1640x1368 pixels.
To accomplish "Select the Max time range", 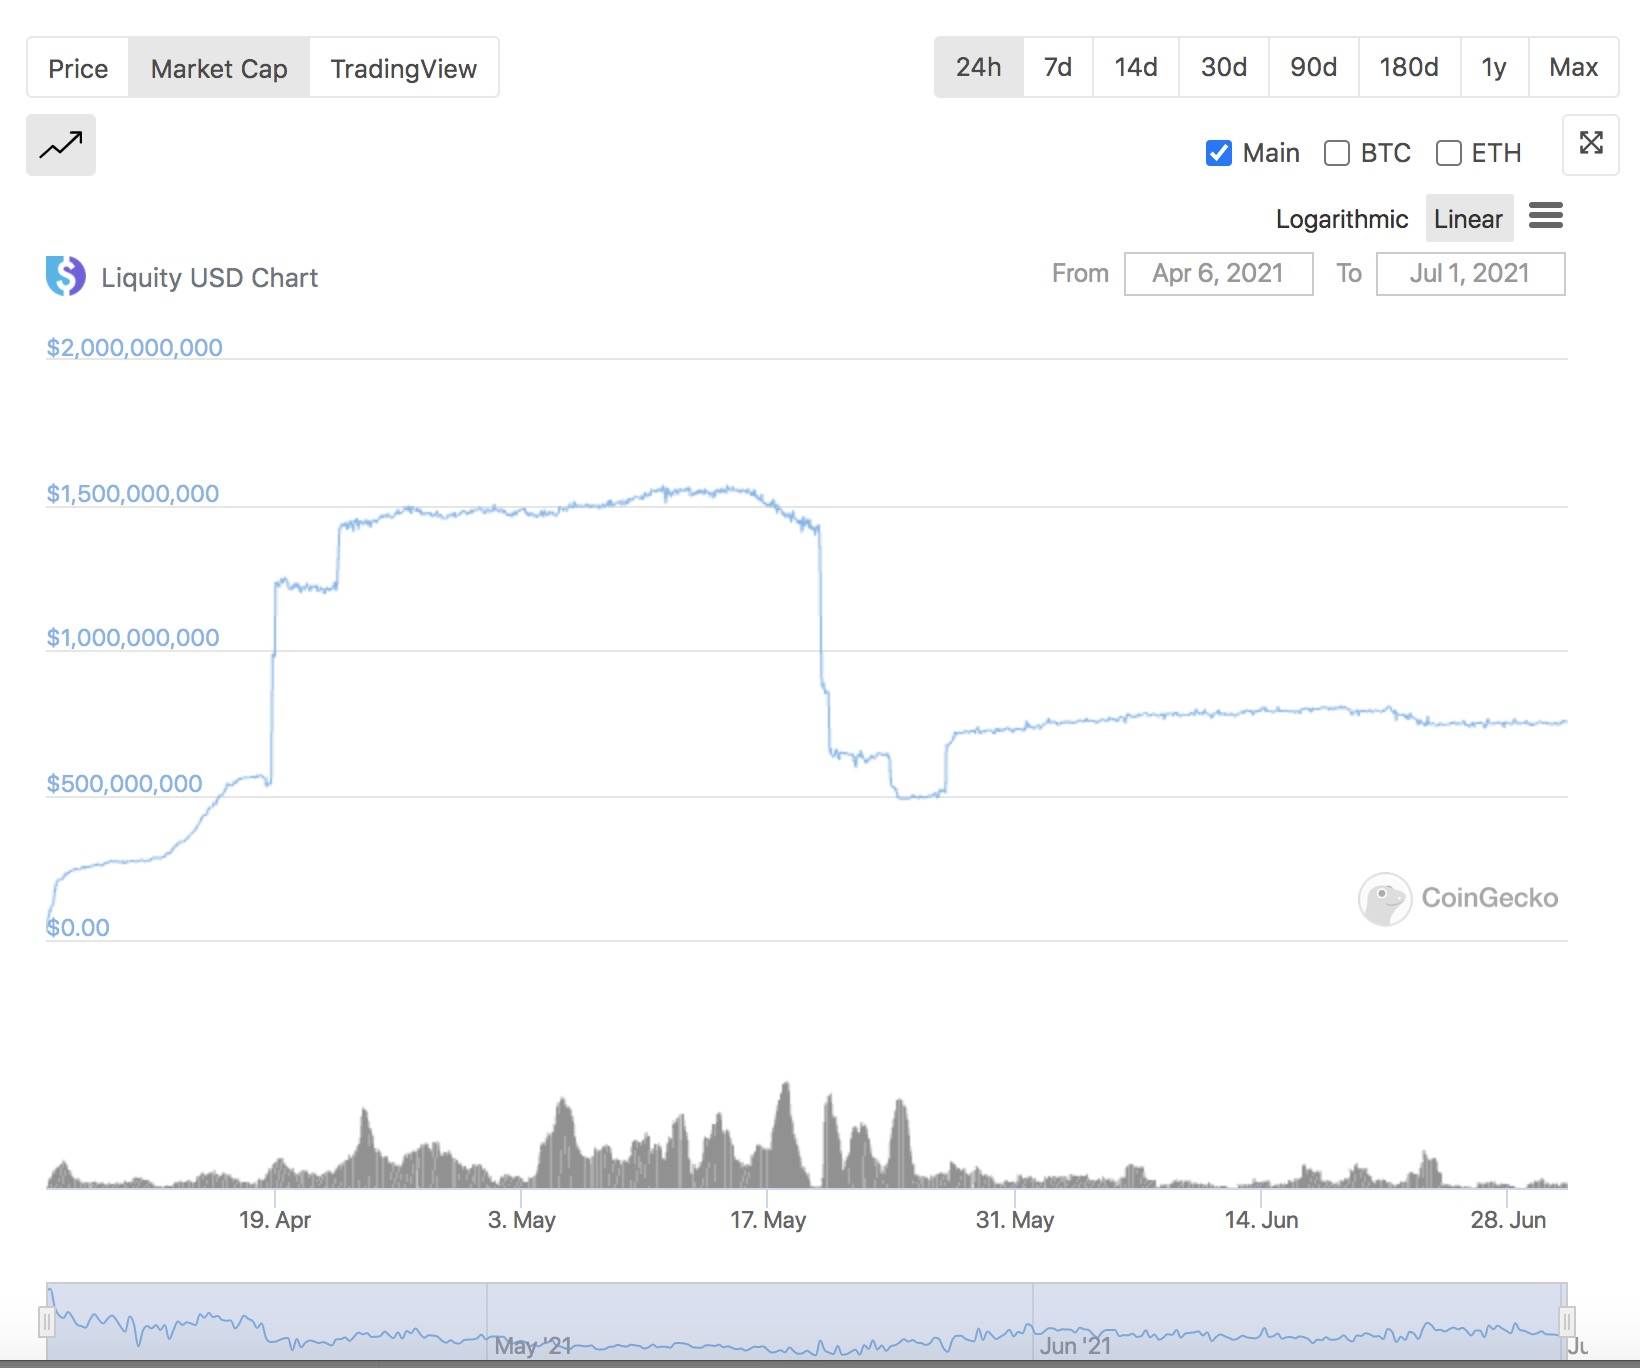I will [1573, 67].
